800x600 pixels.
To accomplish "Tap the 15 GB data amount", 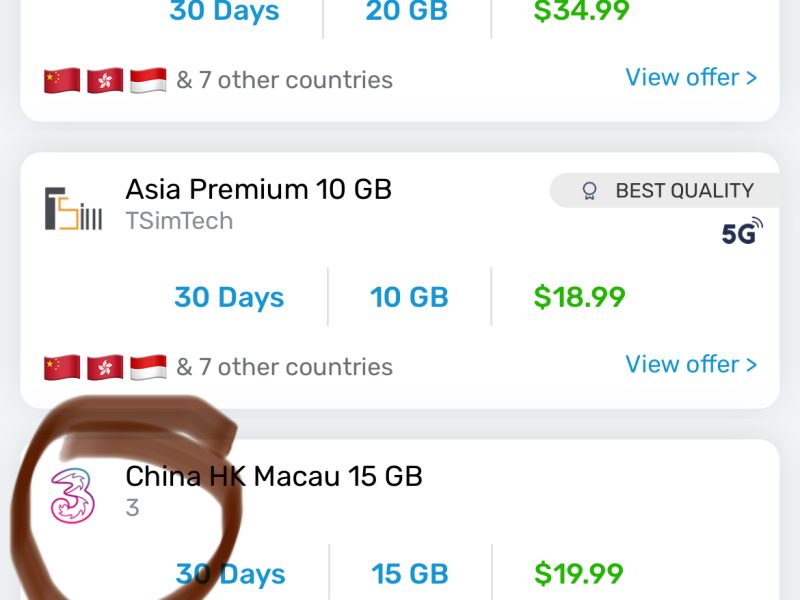I will [409, 574].
